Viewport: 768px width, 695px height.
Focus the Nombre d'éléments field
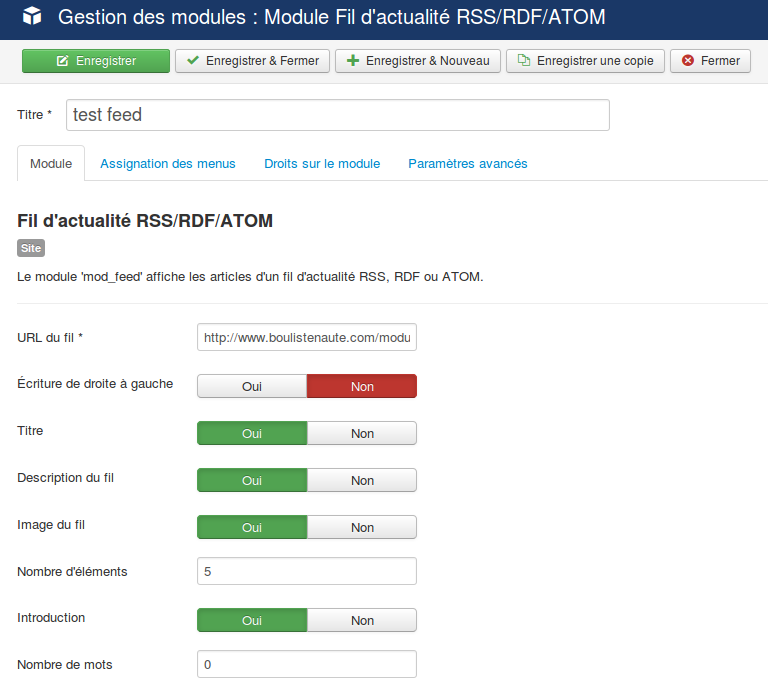[307, 572]
